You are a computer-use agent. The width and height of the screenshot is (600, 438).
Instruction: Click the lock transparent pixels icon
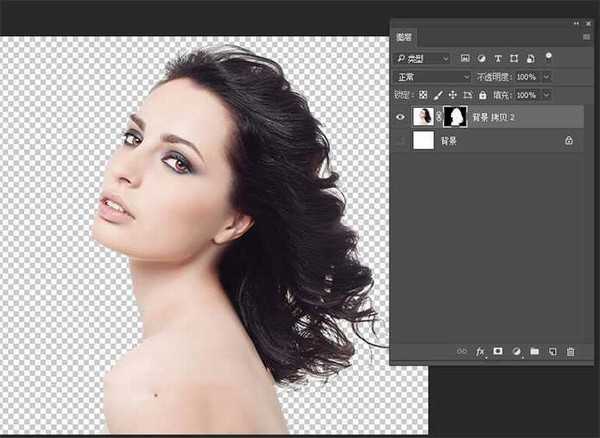coord(423,95)
